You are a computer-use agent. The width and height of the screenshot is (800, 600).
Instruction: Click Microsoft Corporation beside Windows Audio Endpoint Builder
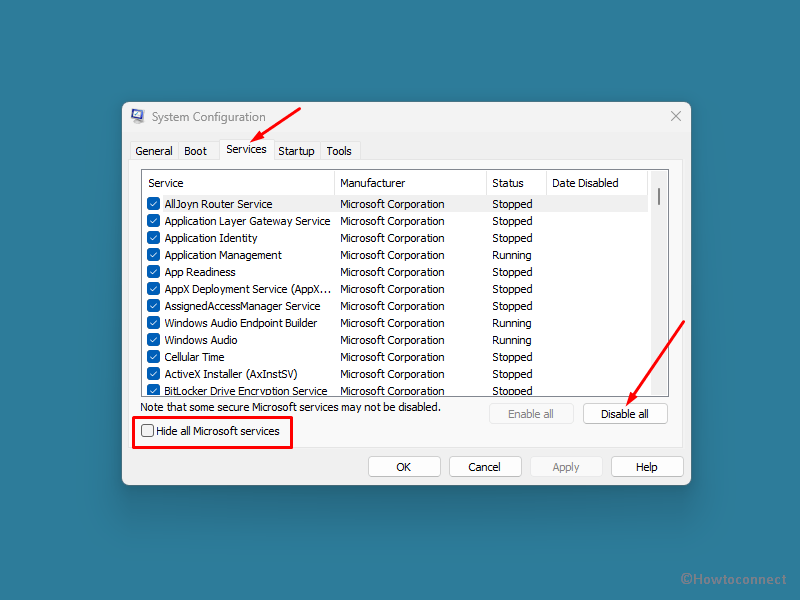[392, 323]
